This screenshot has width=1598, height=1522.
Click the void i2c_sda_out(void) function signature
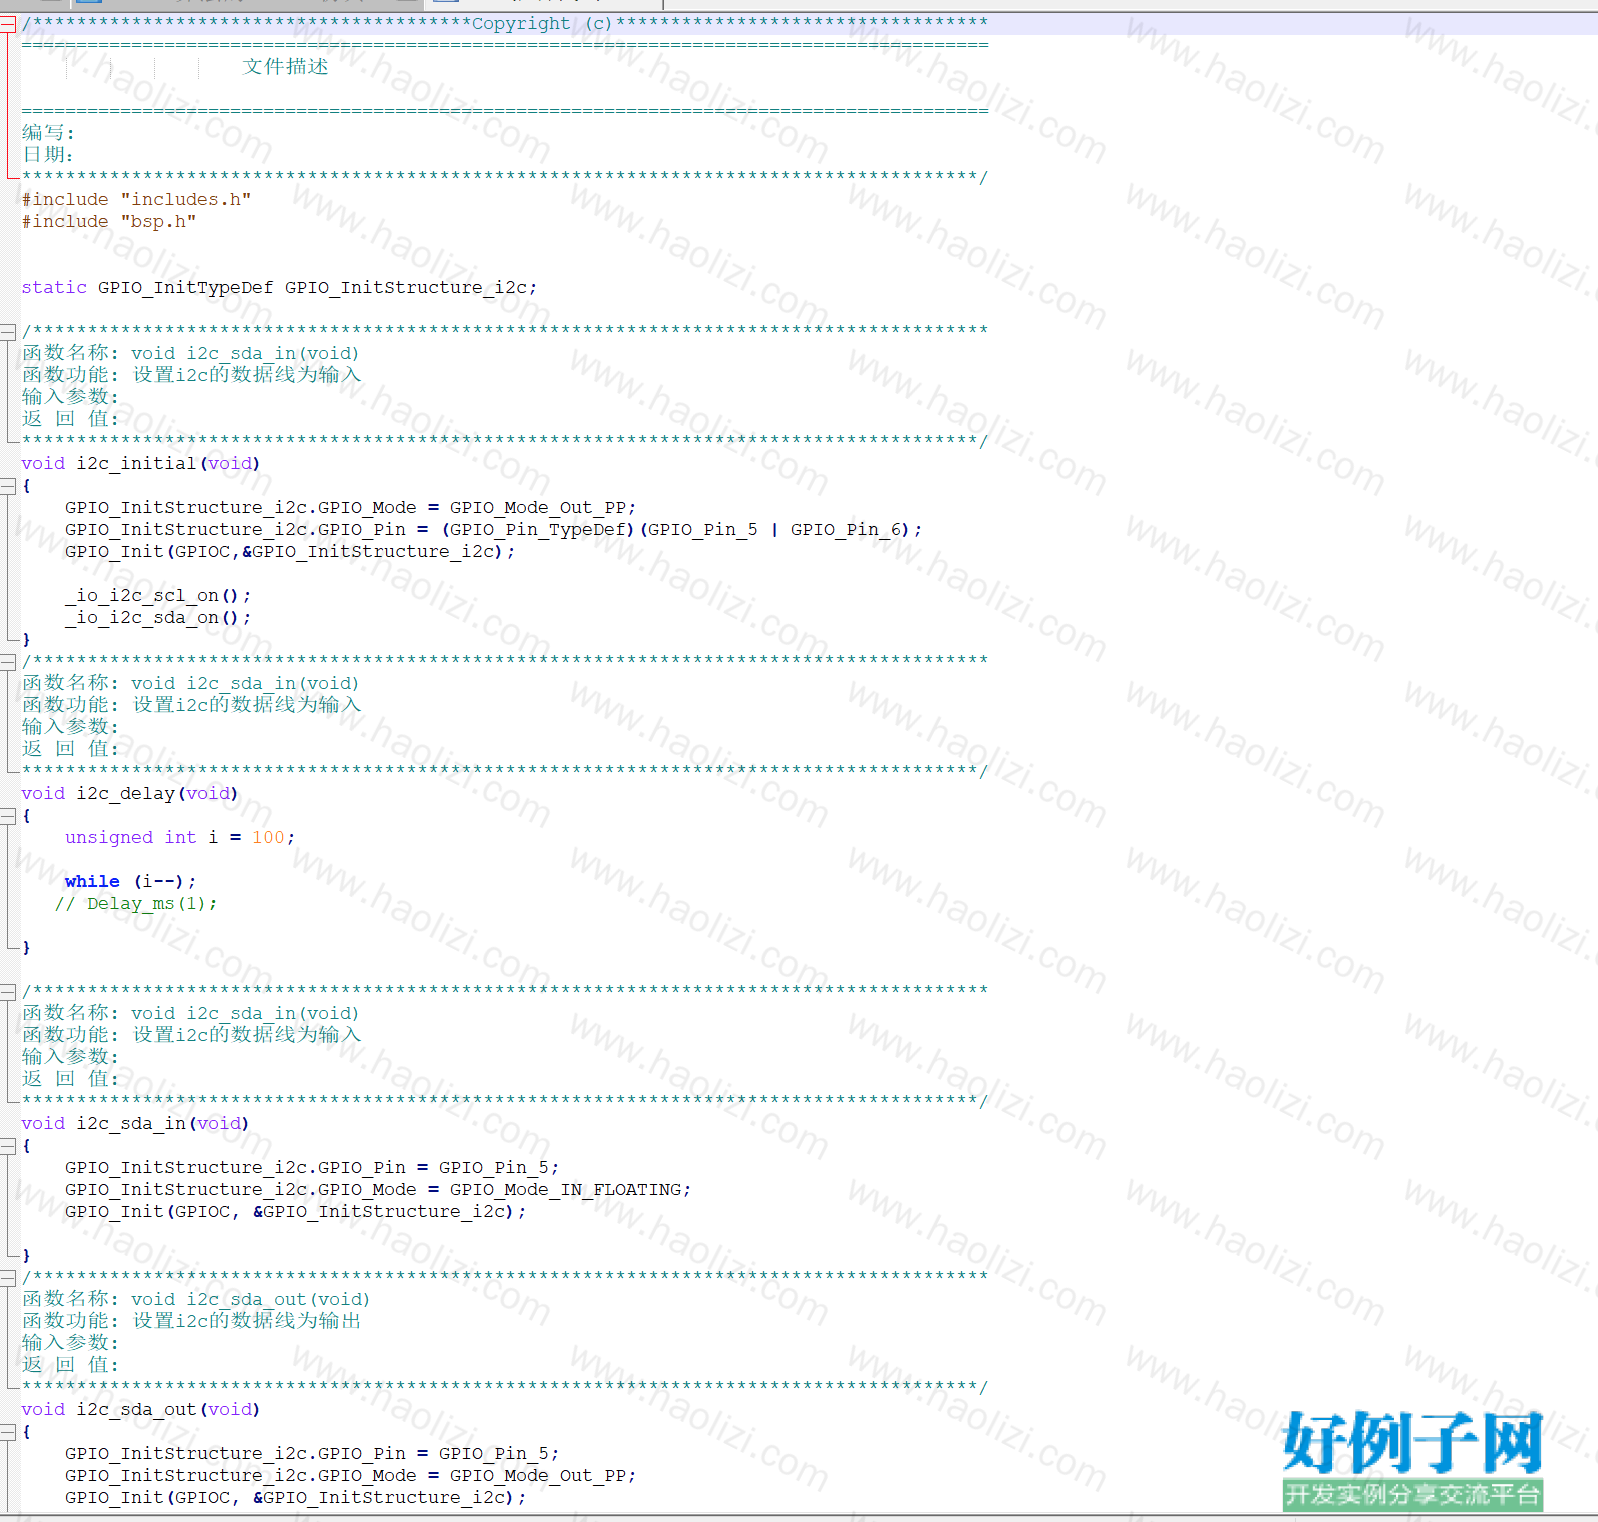141,1409
